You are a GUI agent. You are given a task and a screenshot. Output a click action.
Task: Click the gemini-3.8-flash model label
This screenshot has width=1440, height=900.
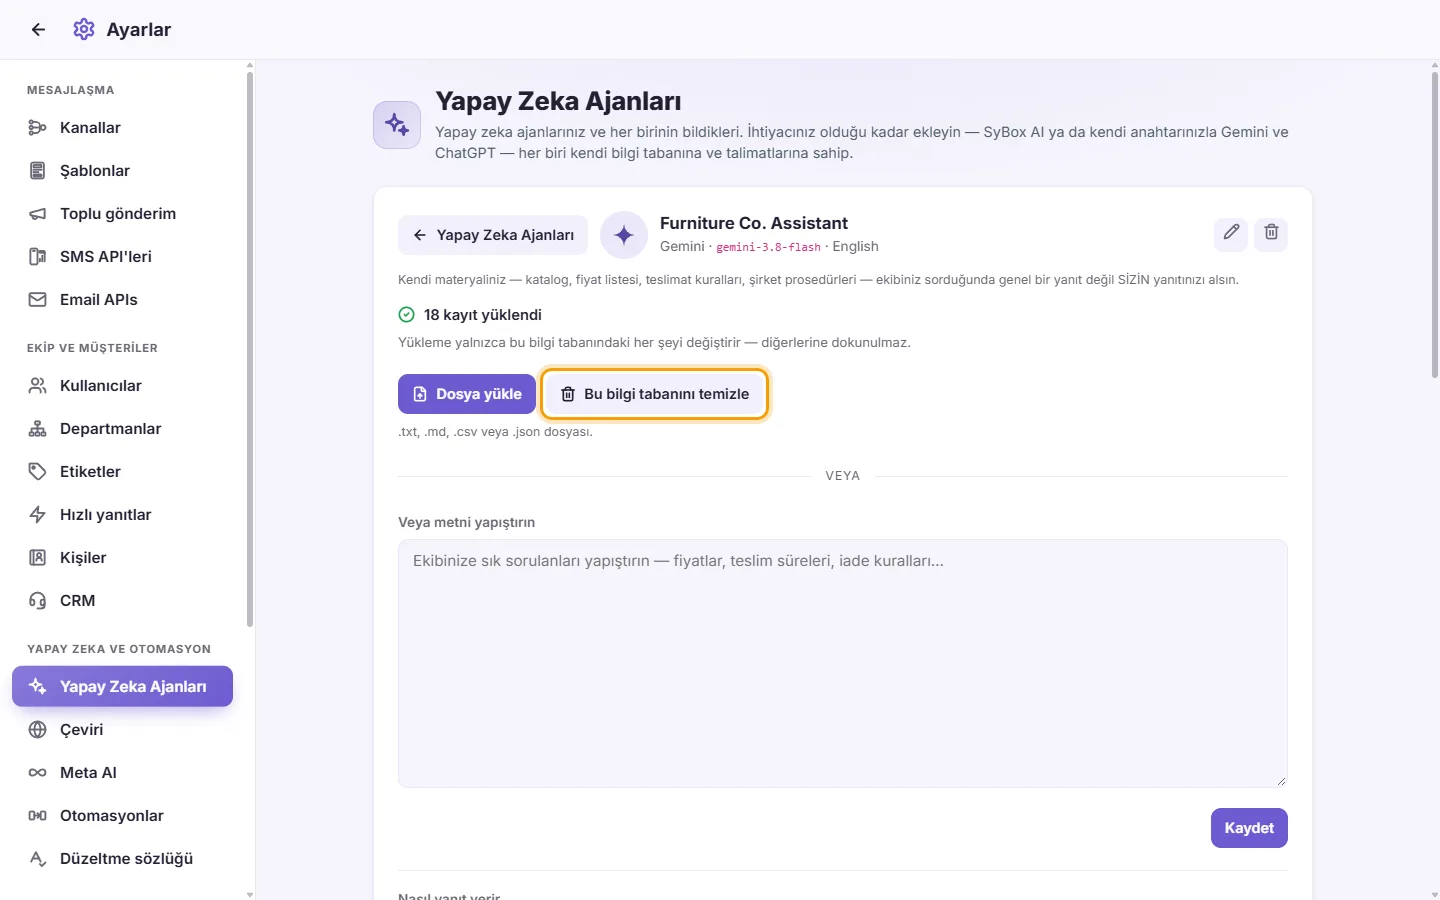[768, 247]
